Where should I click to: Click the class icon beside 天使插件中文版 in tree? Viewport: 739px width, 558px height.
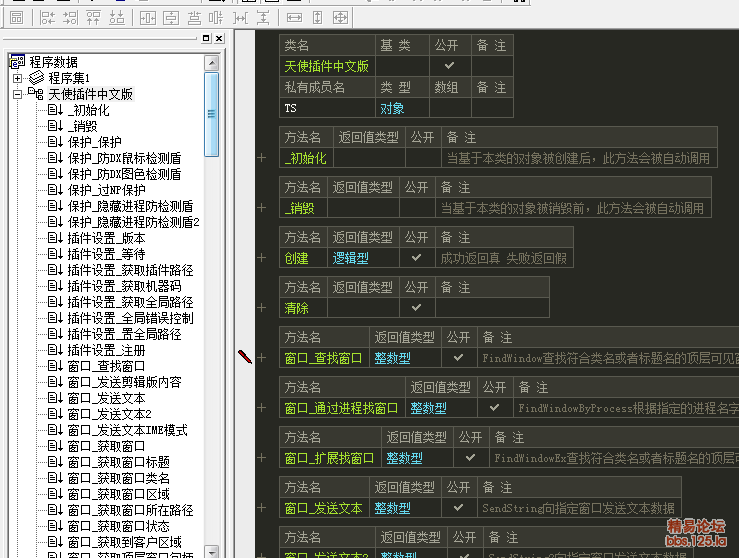36,93
